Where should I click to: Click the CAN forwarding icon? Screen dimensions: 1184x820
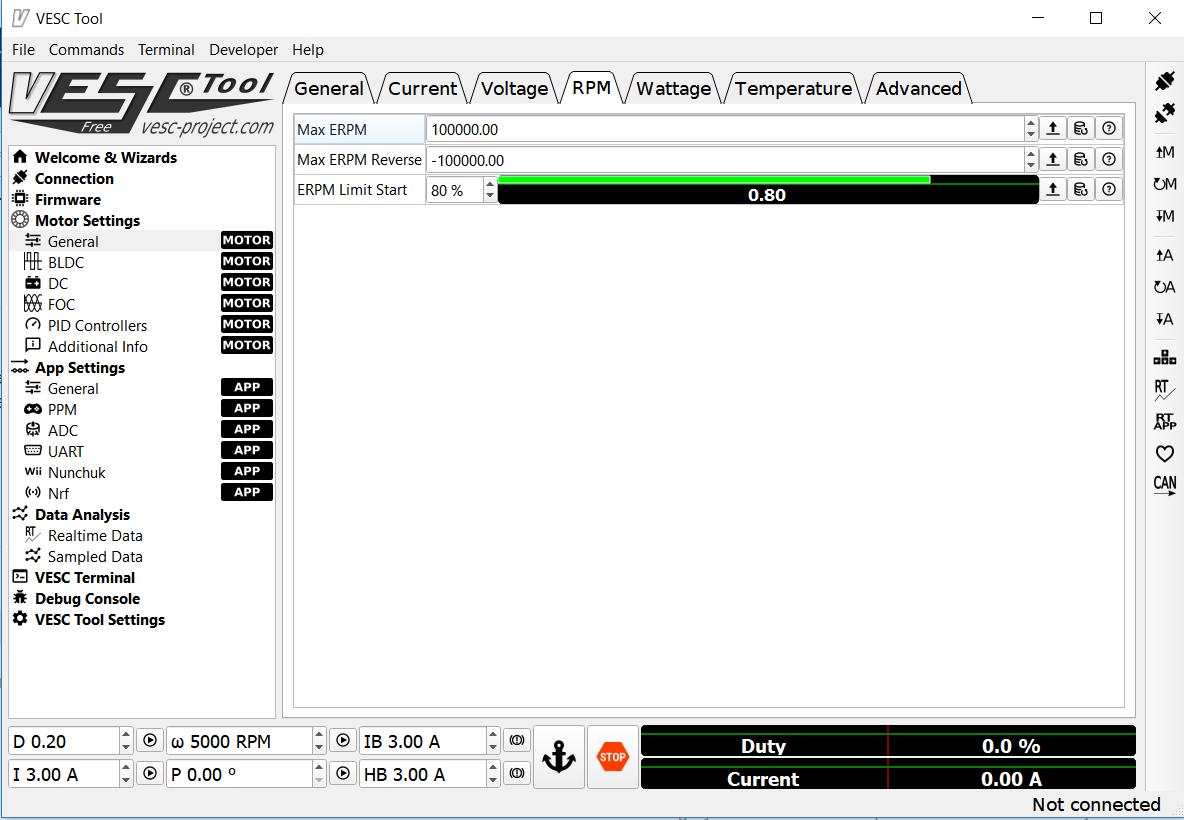pos(1164,486)
